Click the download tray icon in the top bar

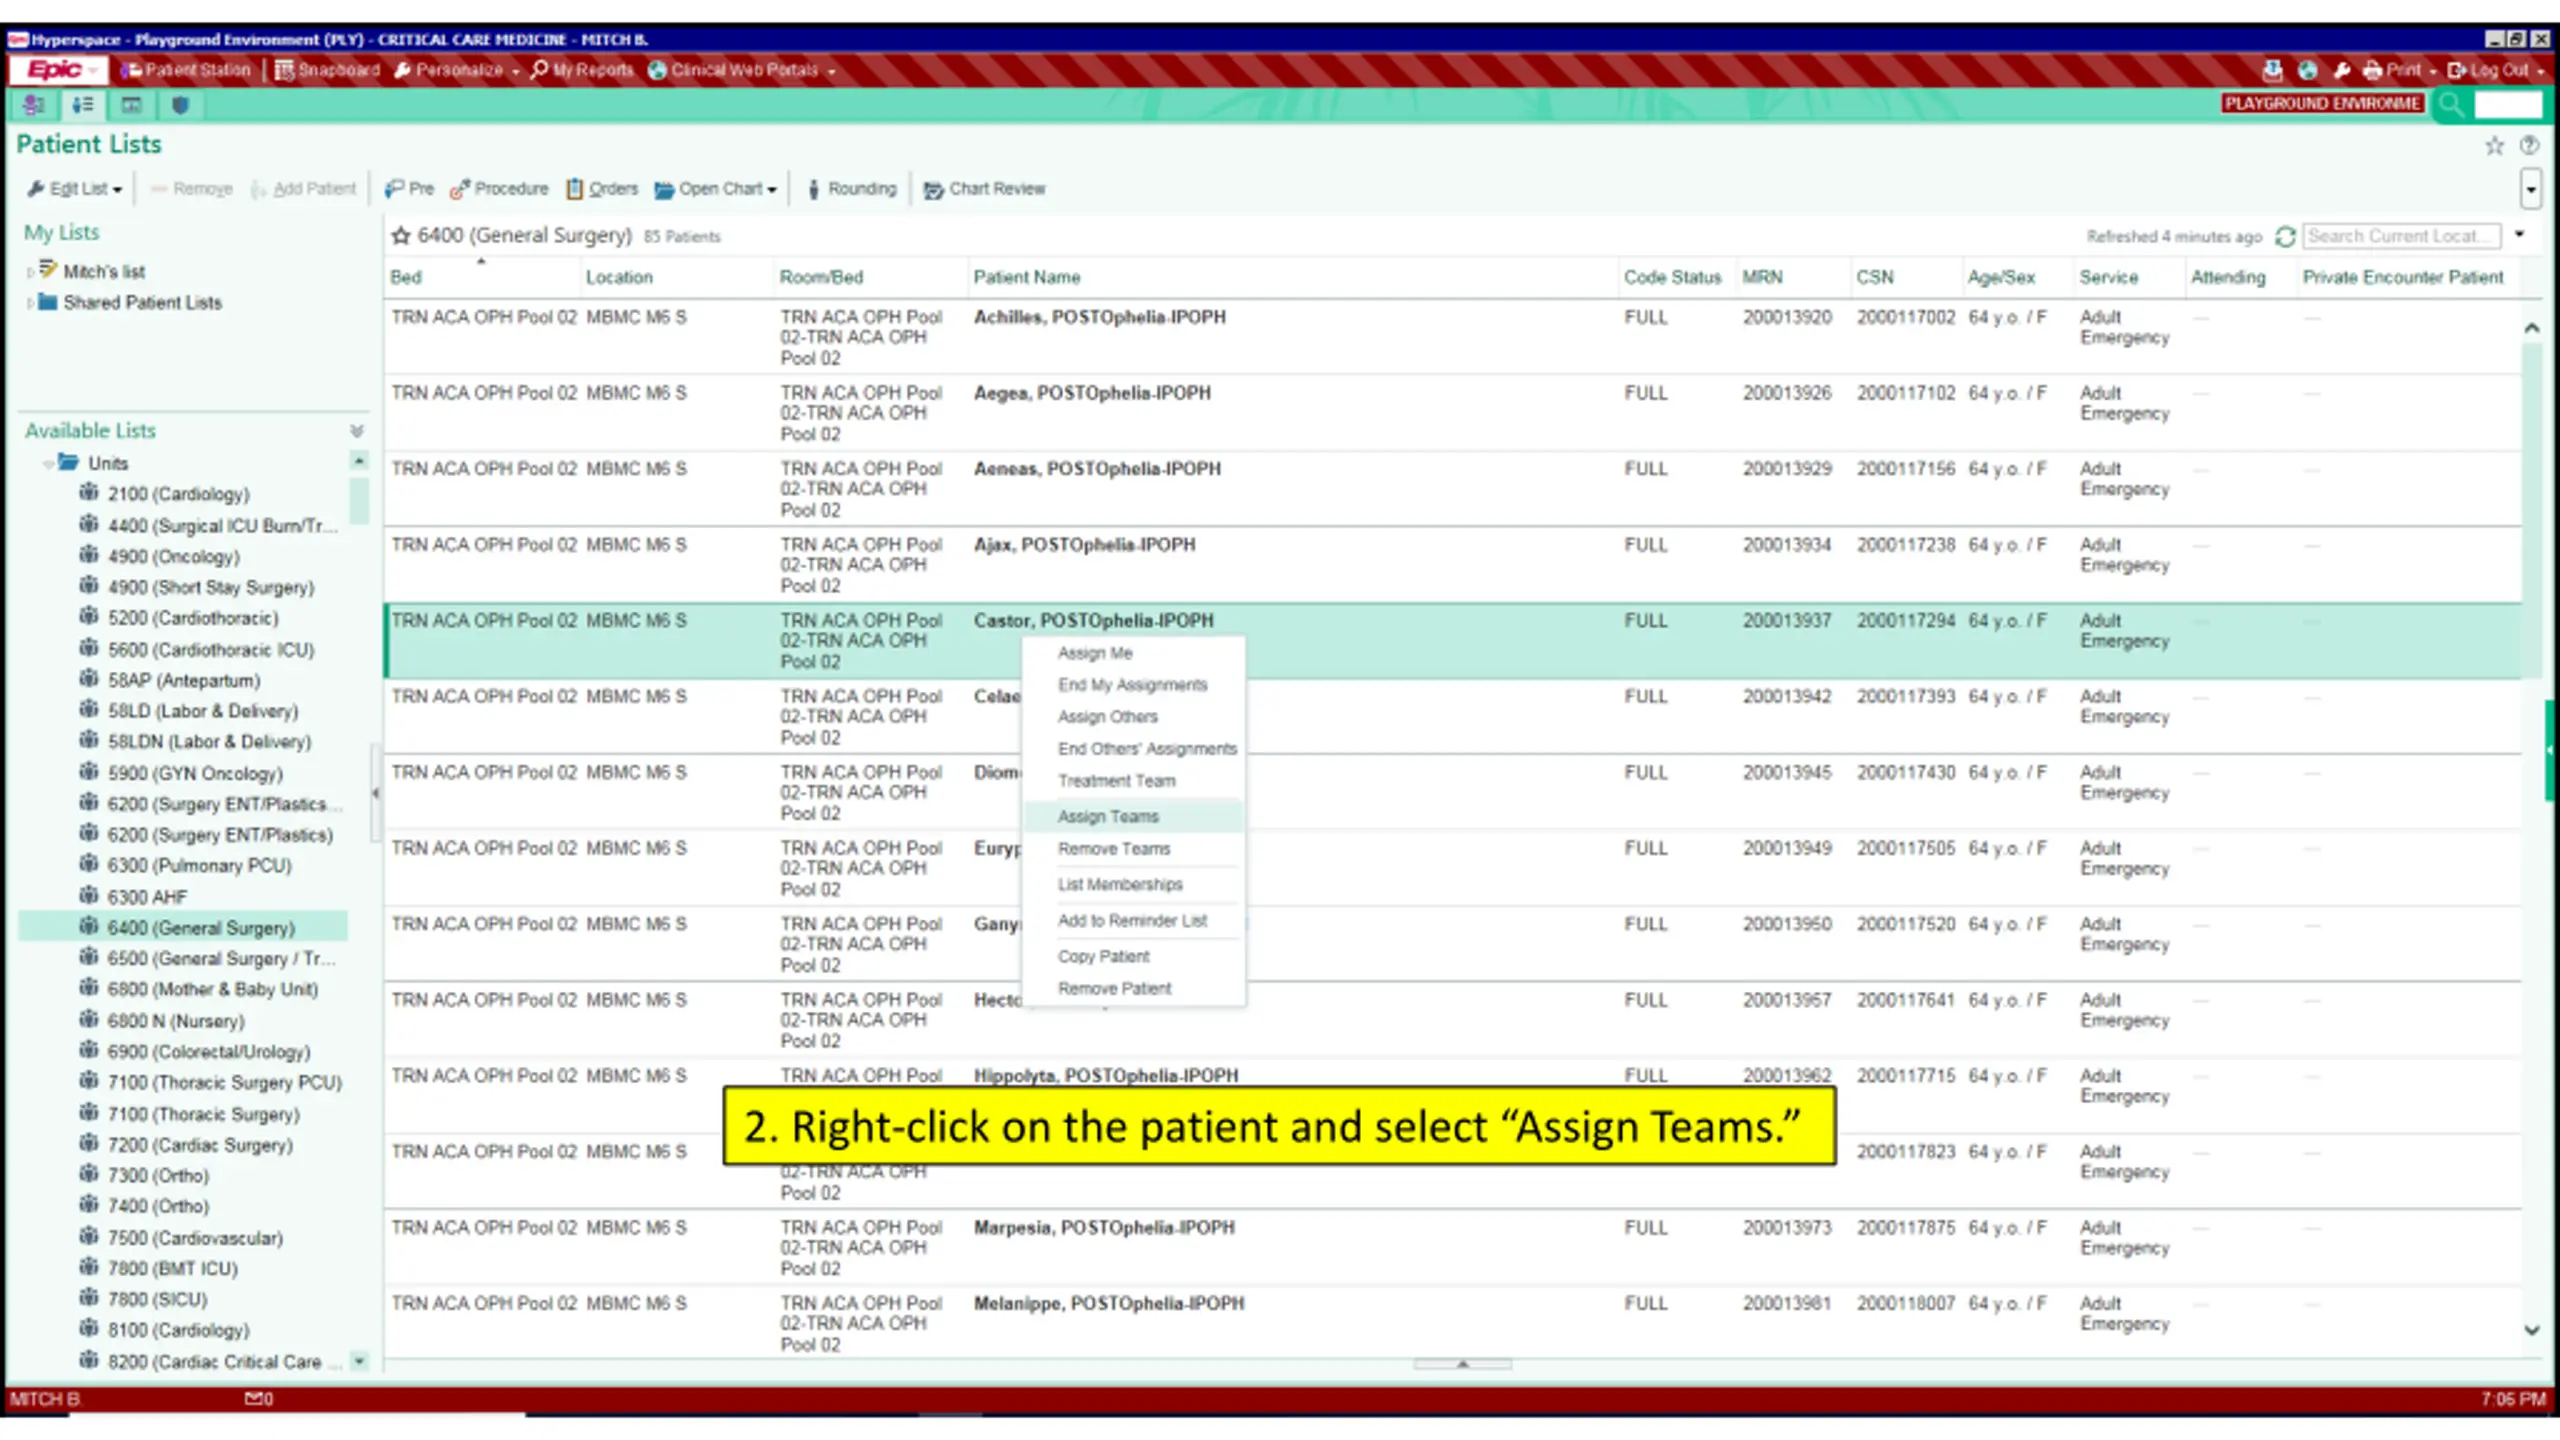(2273, 70)
